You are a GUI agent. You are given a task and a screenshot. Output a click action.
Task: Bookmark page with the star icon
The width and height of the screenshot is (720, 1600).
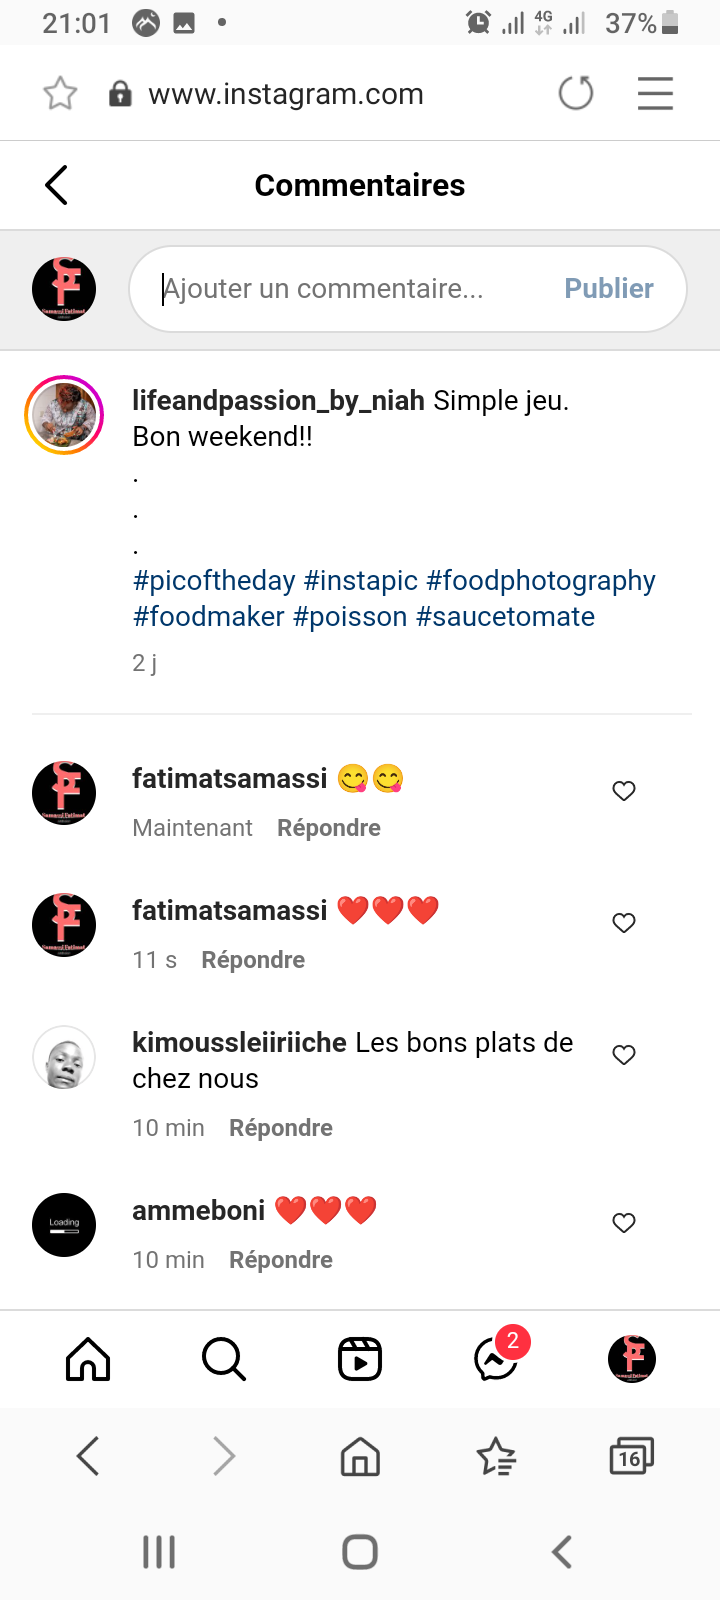click(60, 94)
